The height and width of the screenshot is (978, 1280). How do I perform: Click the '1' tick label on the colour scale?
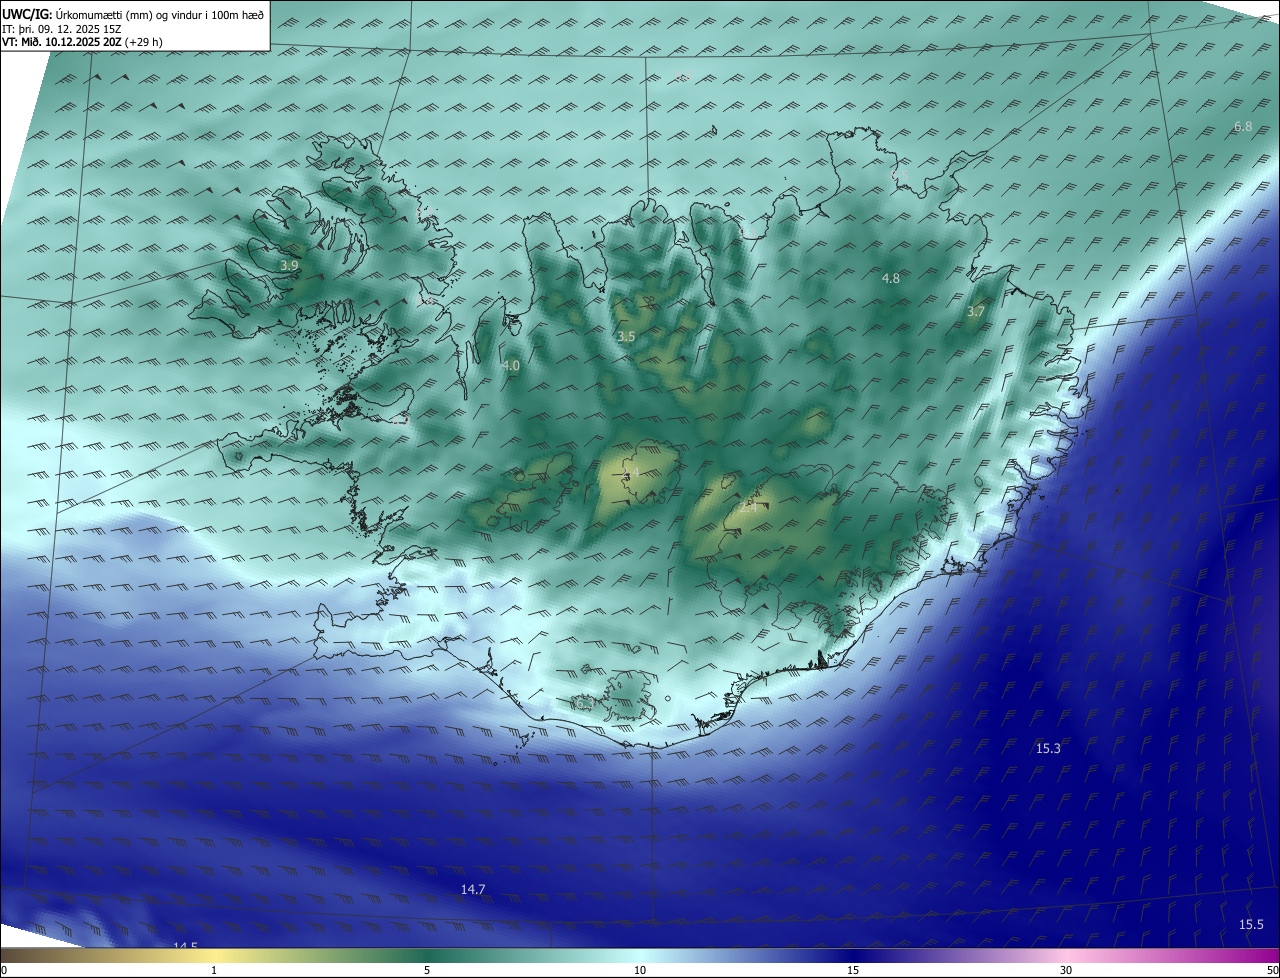click(x=214, y=970)
